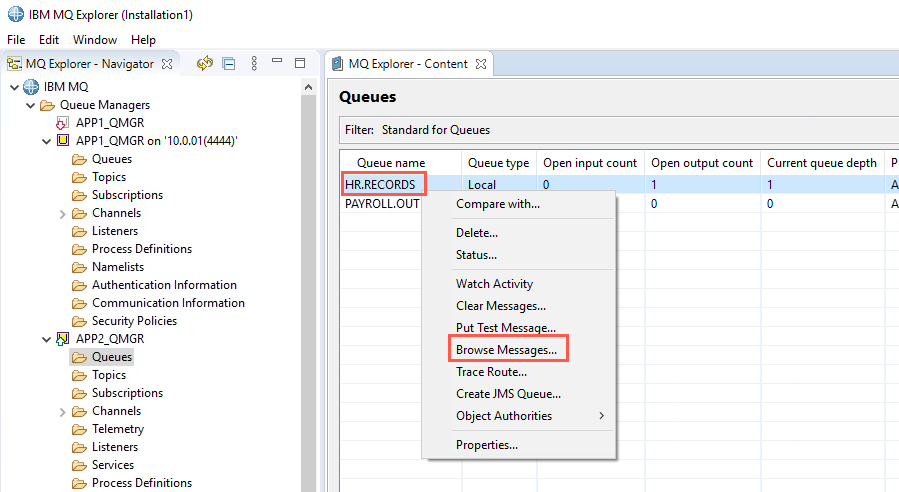
Task: Click Subscriptions folder icon under APP1_QMGR remote
Action: pos(79,196)
